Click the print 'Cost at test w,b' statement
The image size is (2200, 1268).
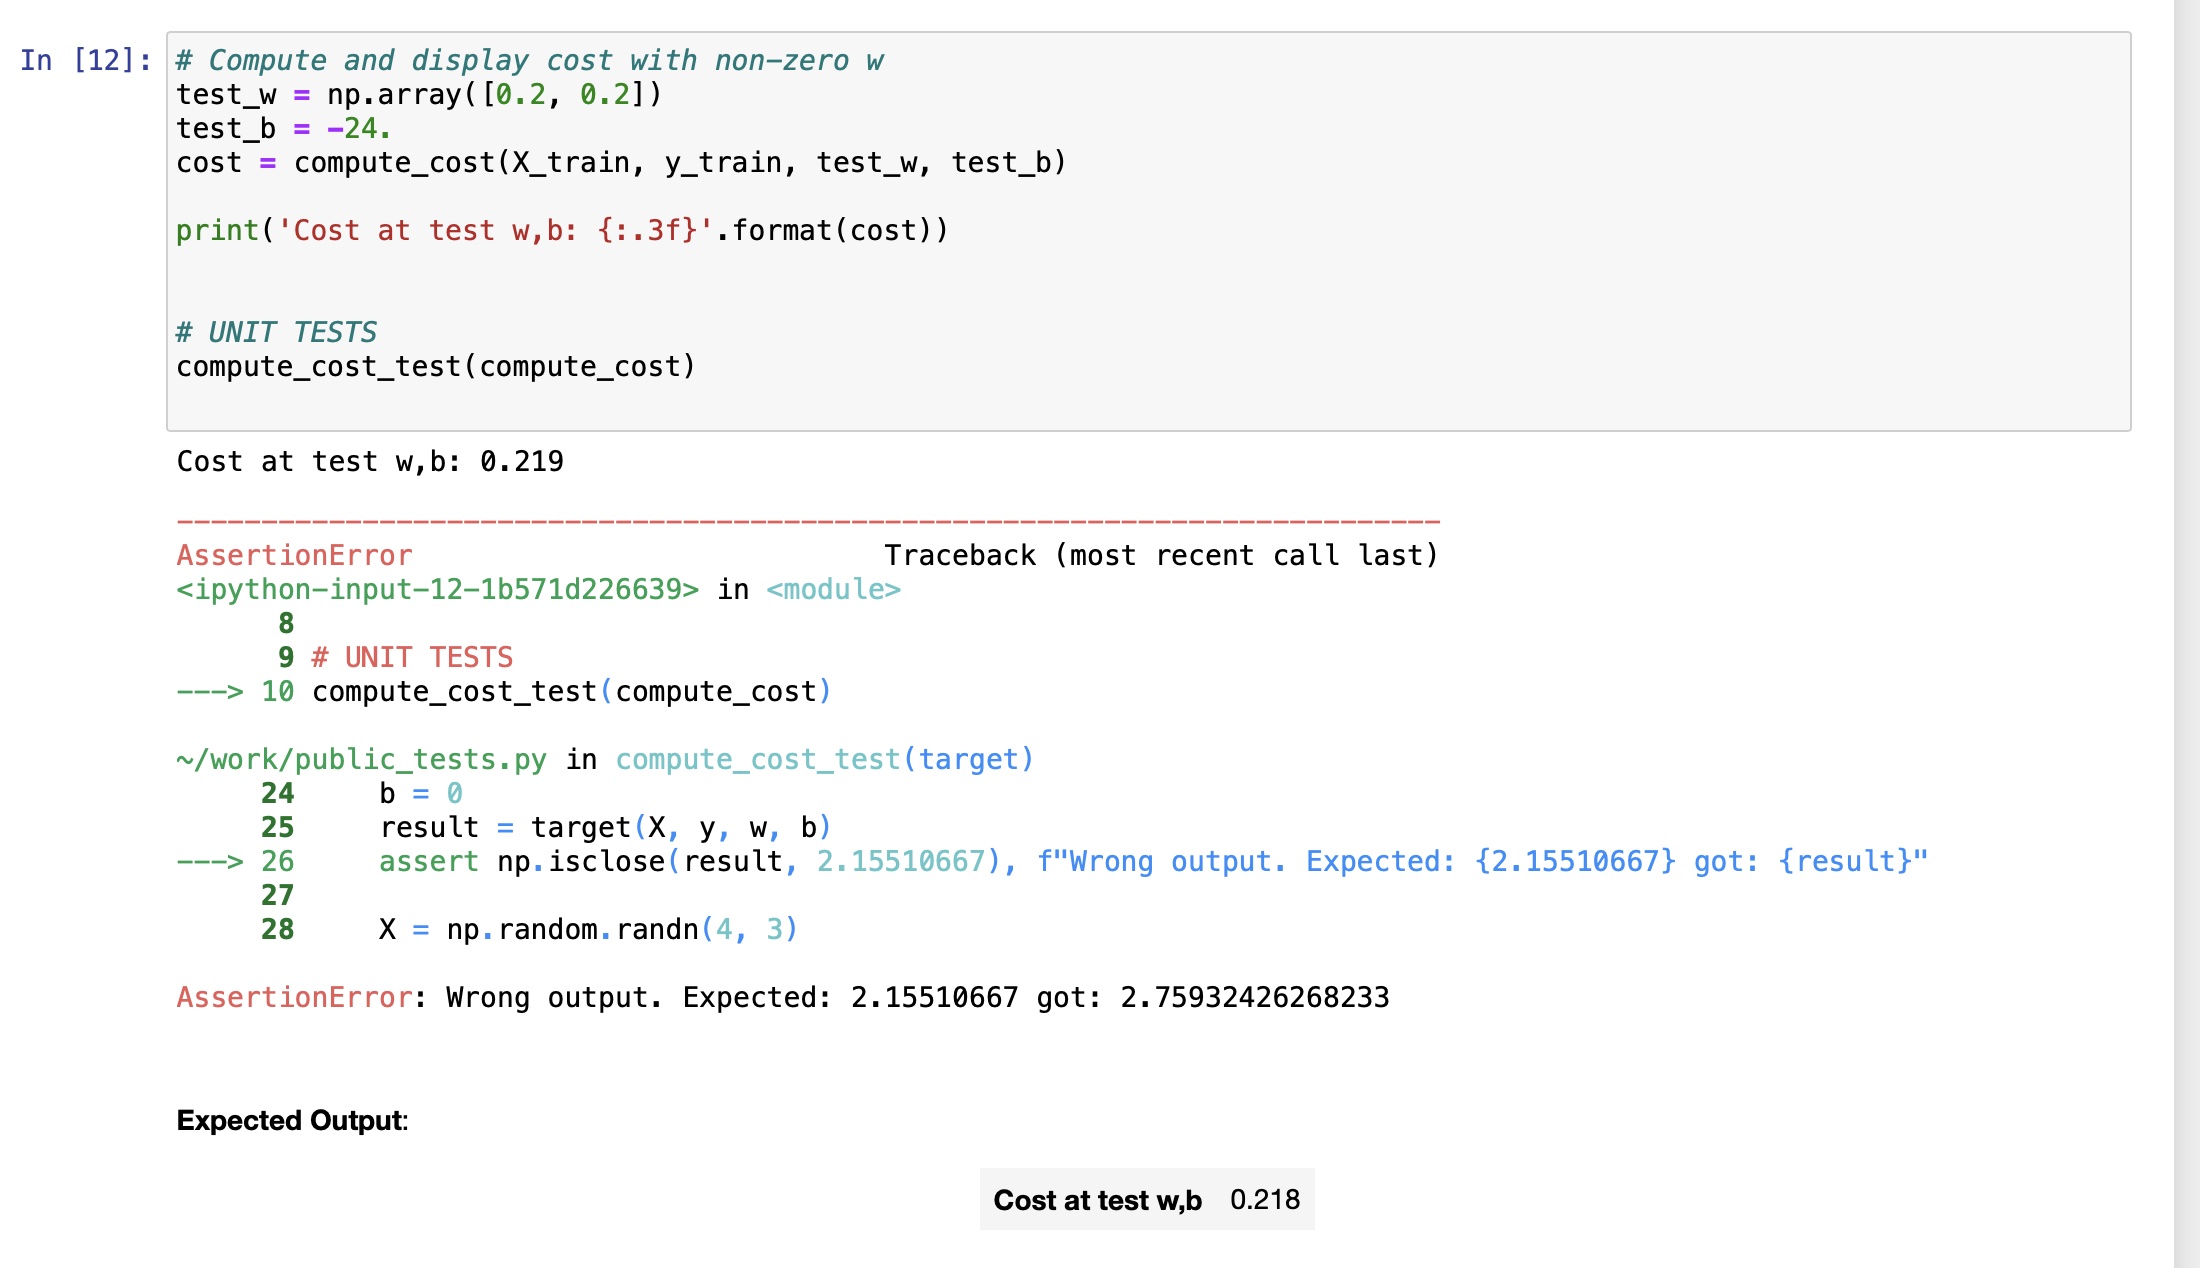(x=561, y=231)
